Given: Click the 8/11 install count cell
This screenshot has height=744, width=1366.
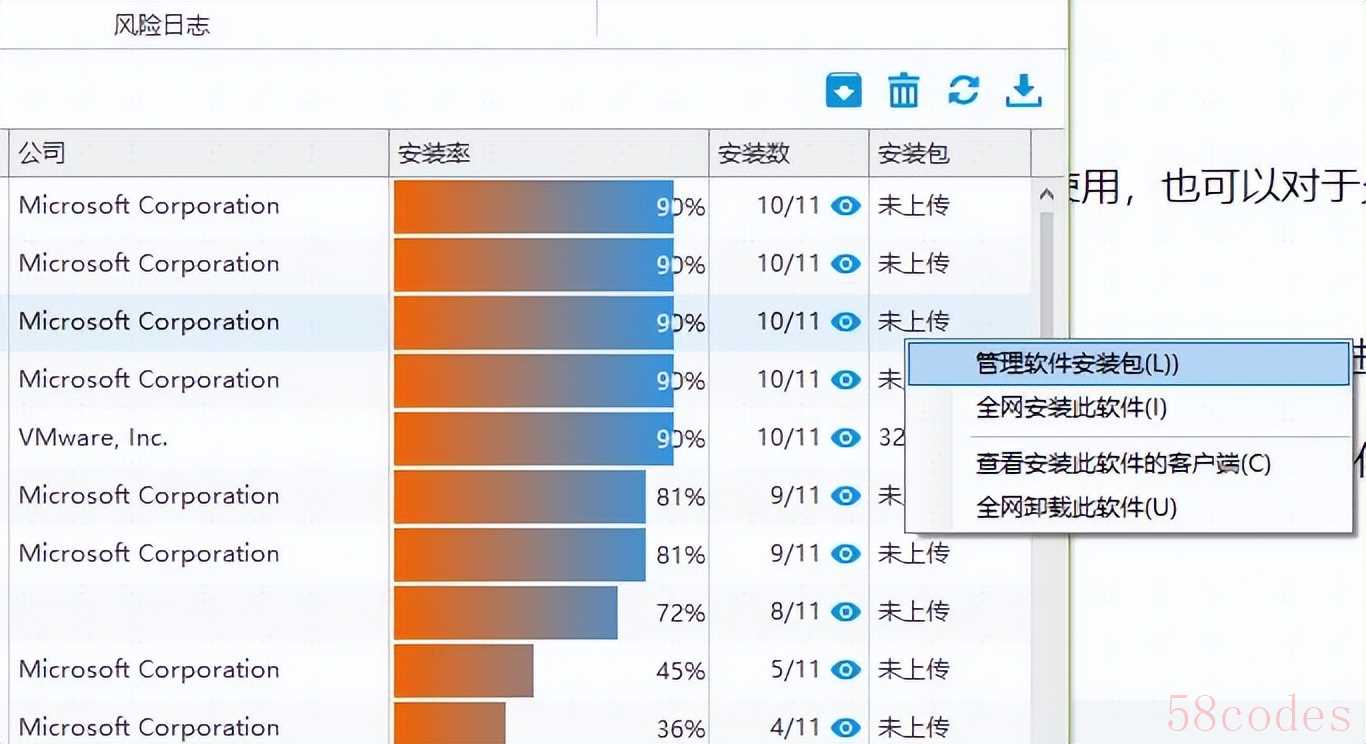Looking at the screenshot, I should (795, 612).
